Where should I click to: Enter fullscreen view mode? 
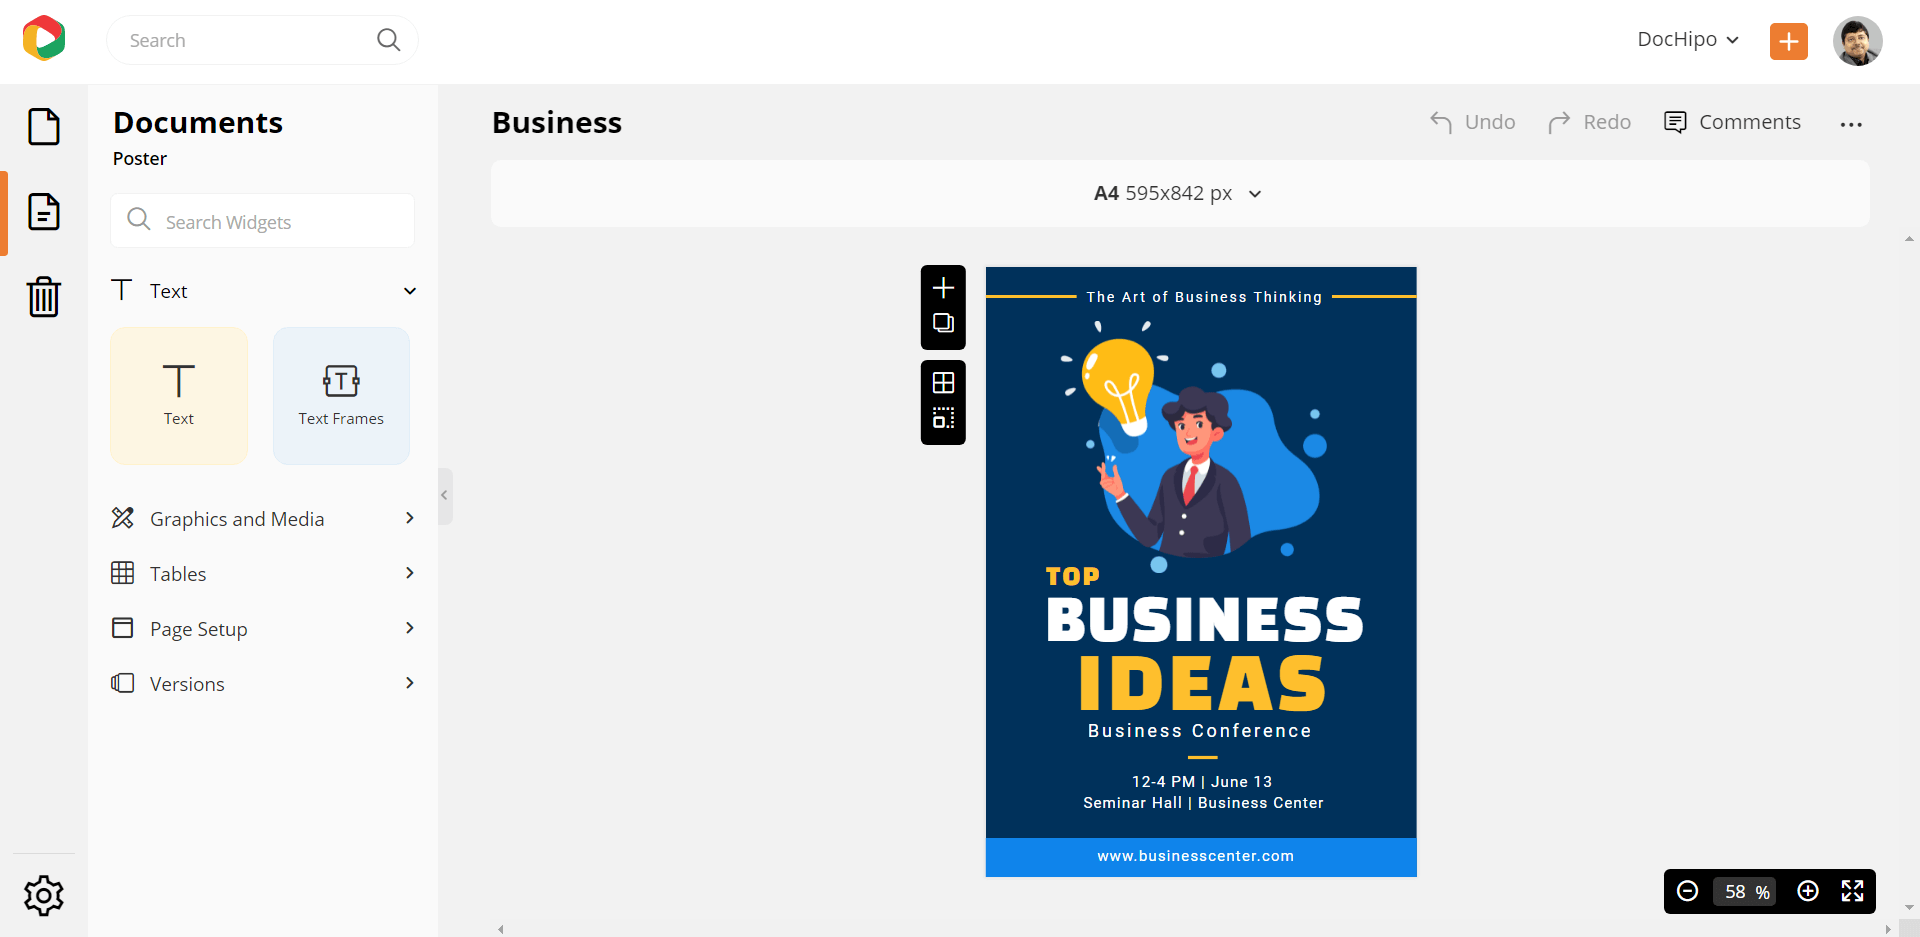click(1852, 891)
